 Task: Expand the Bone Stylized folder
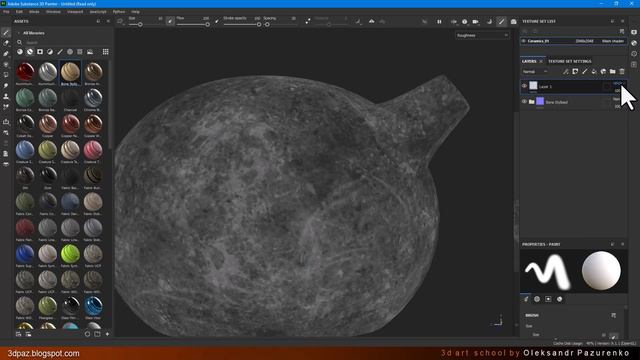tap(531, 102)
